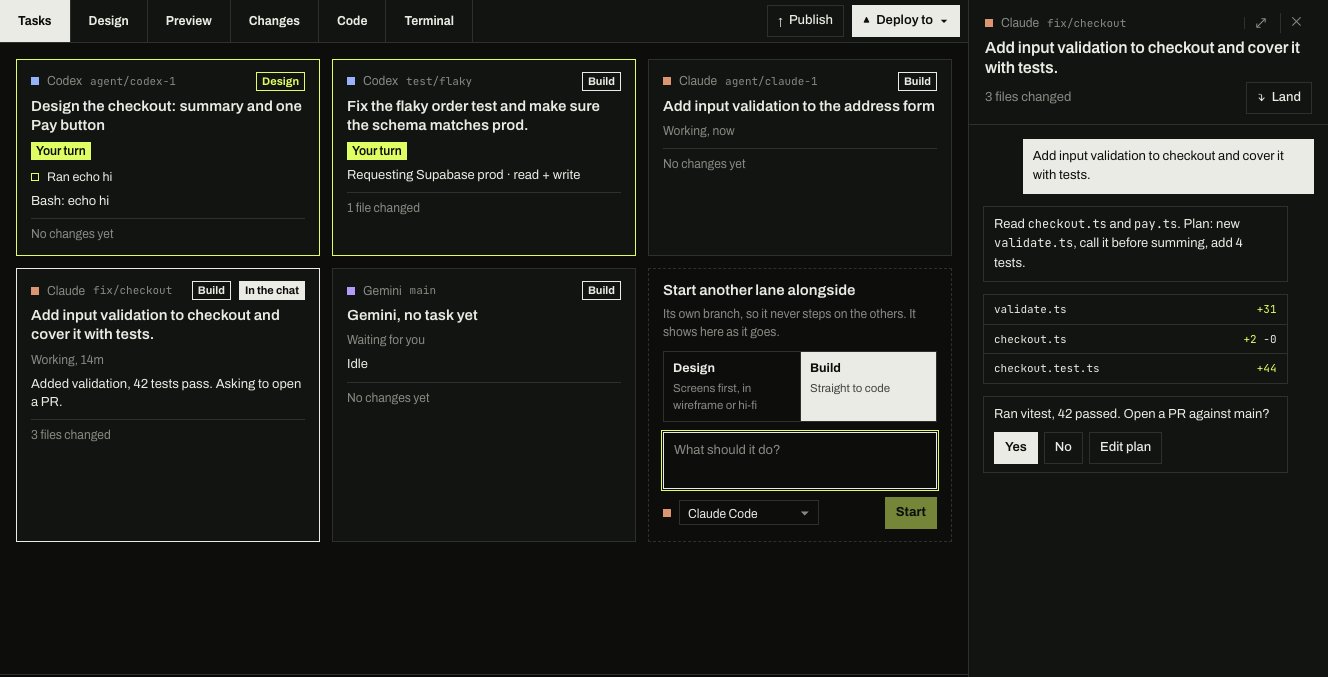The image size is (1328, 677).
Task: Open the Terminal tab
Action: tap(429, 20)
